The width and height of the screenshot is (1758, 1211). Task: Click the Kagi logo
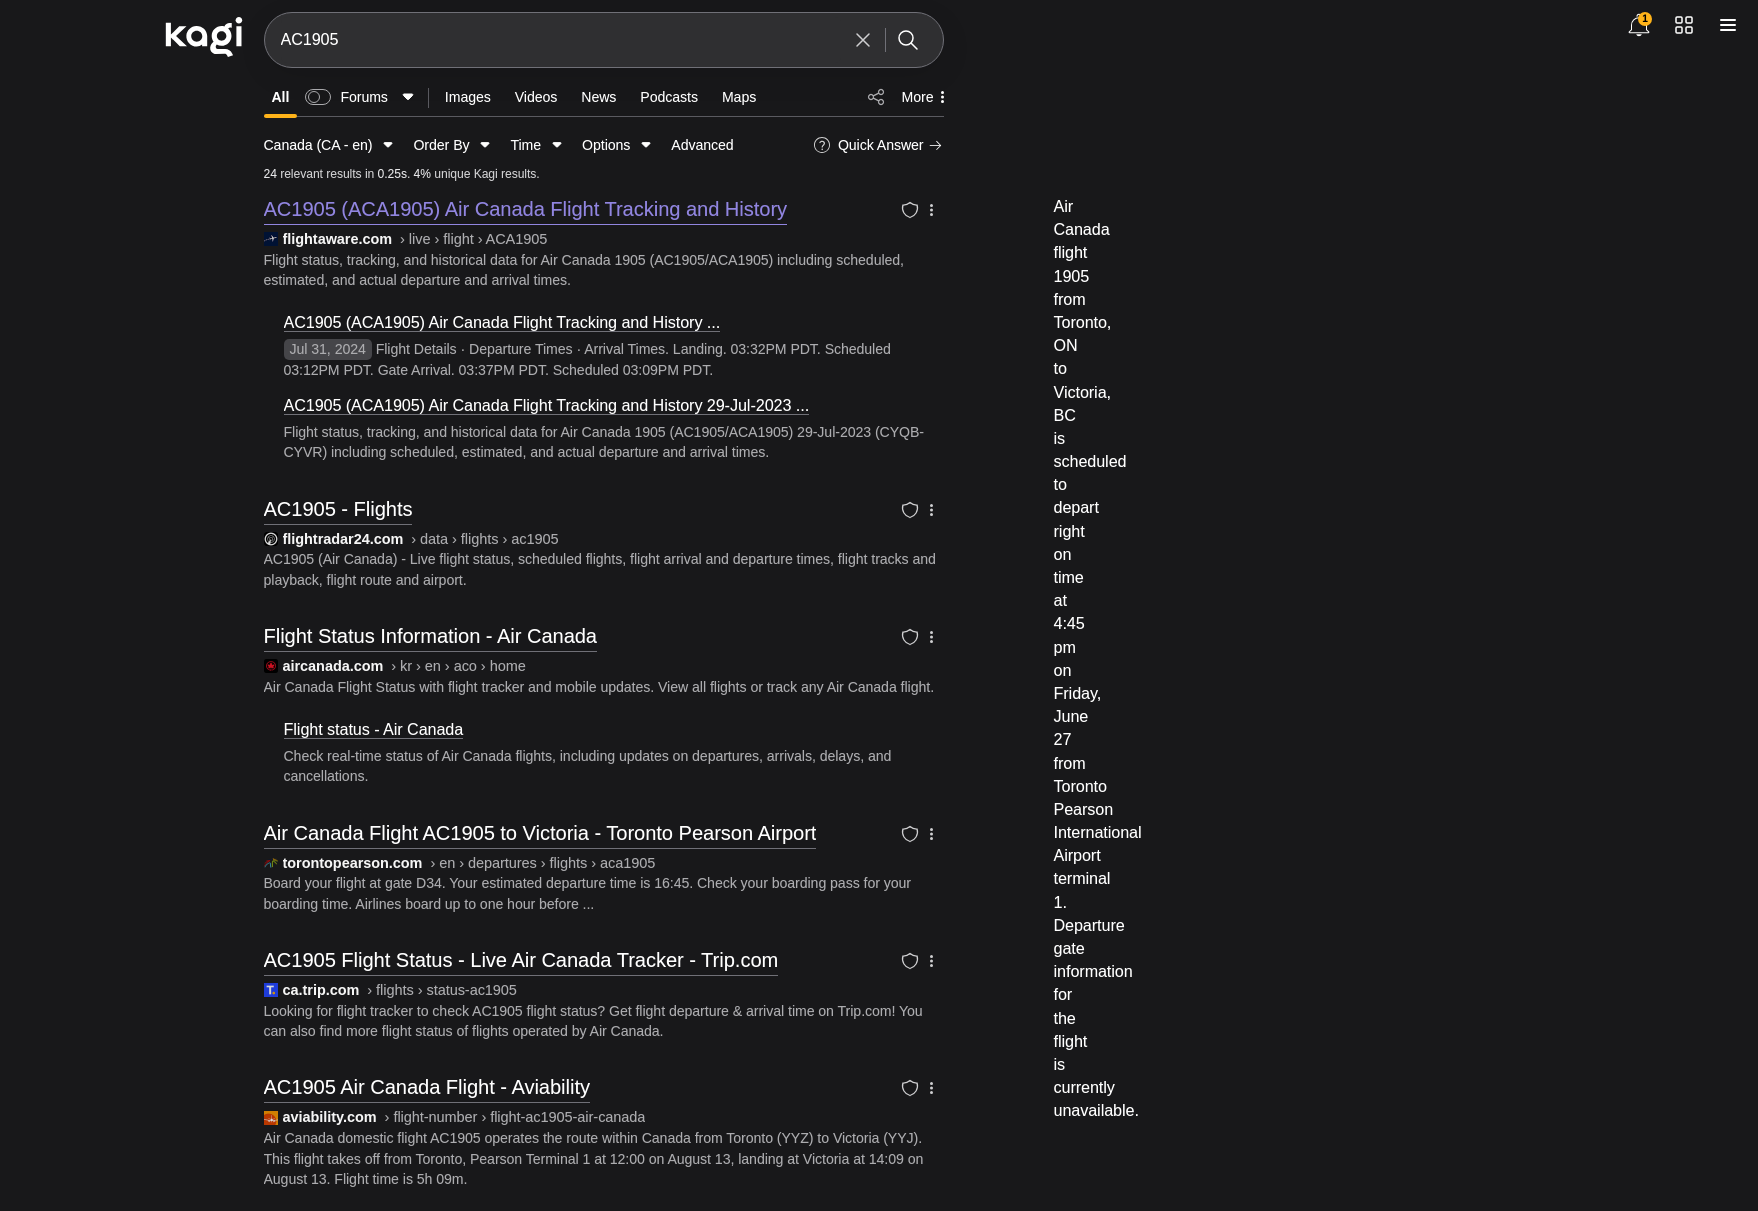tap(203, 37)
